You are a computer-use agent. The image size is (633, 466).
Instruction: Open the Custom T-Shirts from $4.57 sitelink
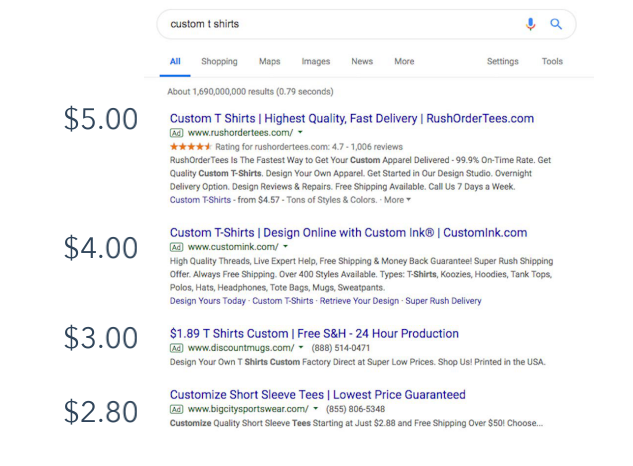coord(200,200)
